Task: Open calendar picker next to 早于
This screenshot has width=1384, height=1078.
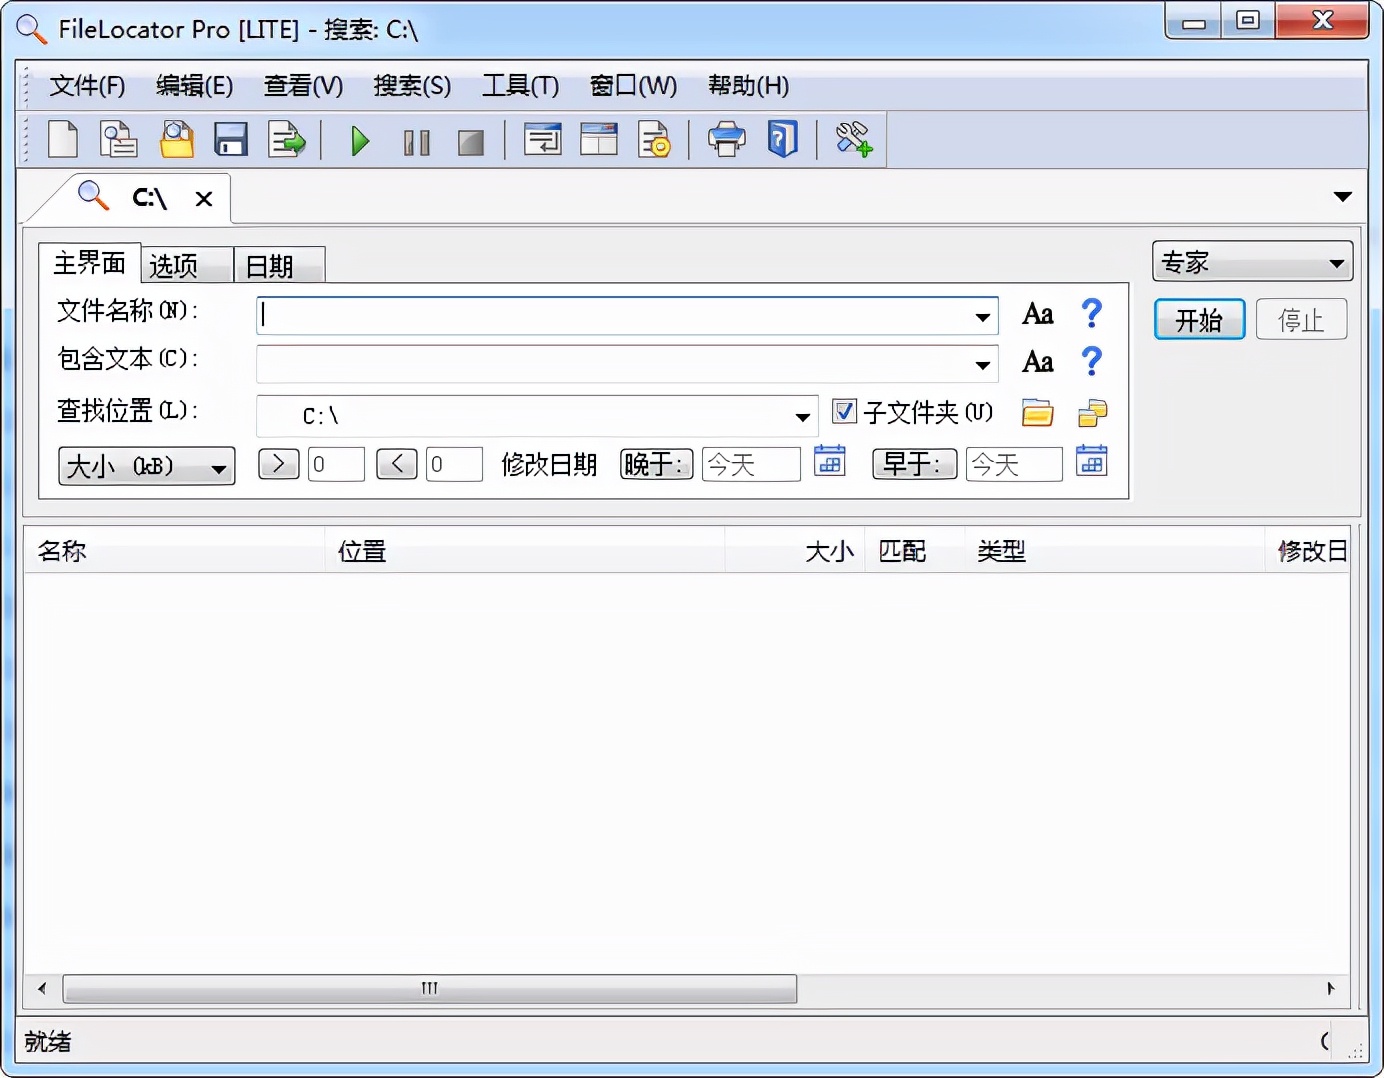Action: pos(1091,461)
